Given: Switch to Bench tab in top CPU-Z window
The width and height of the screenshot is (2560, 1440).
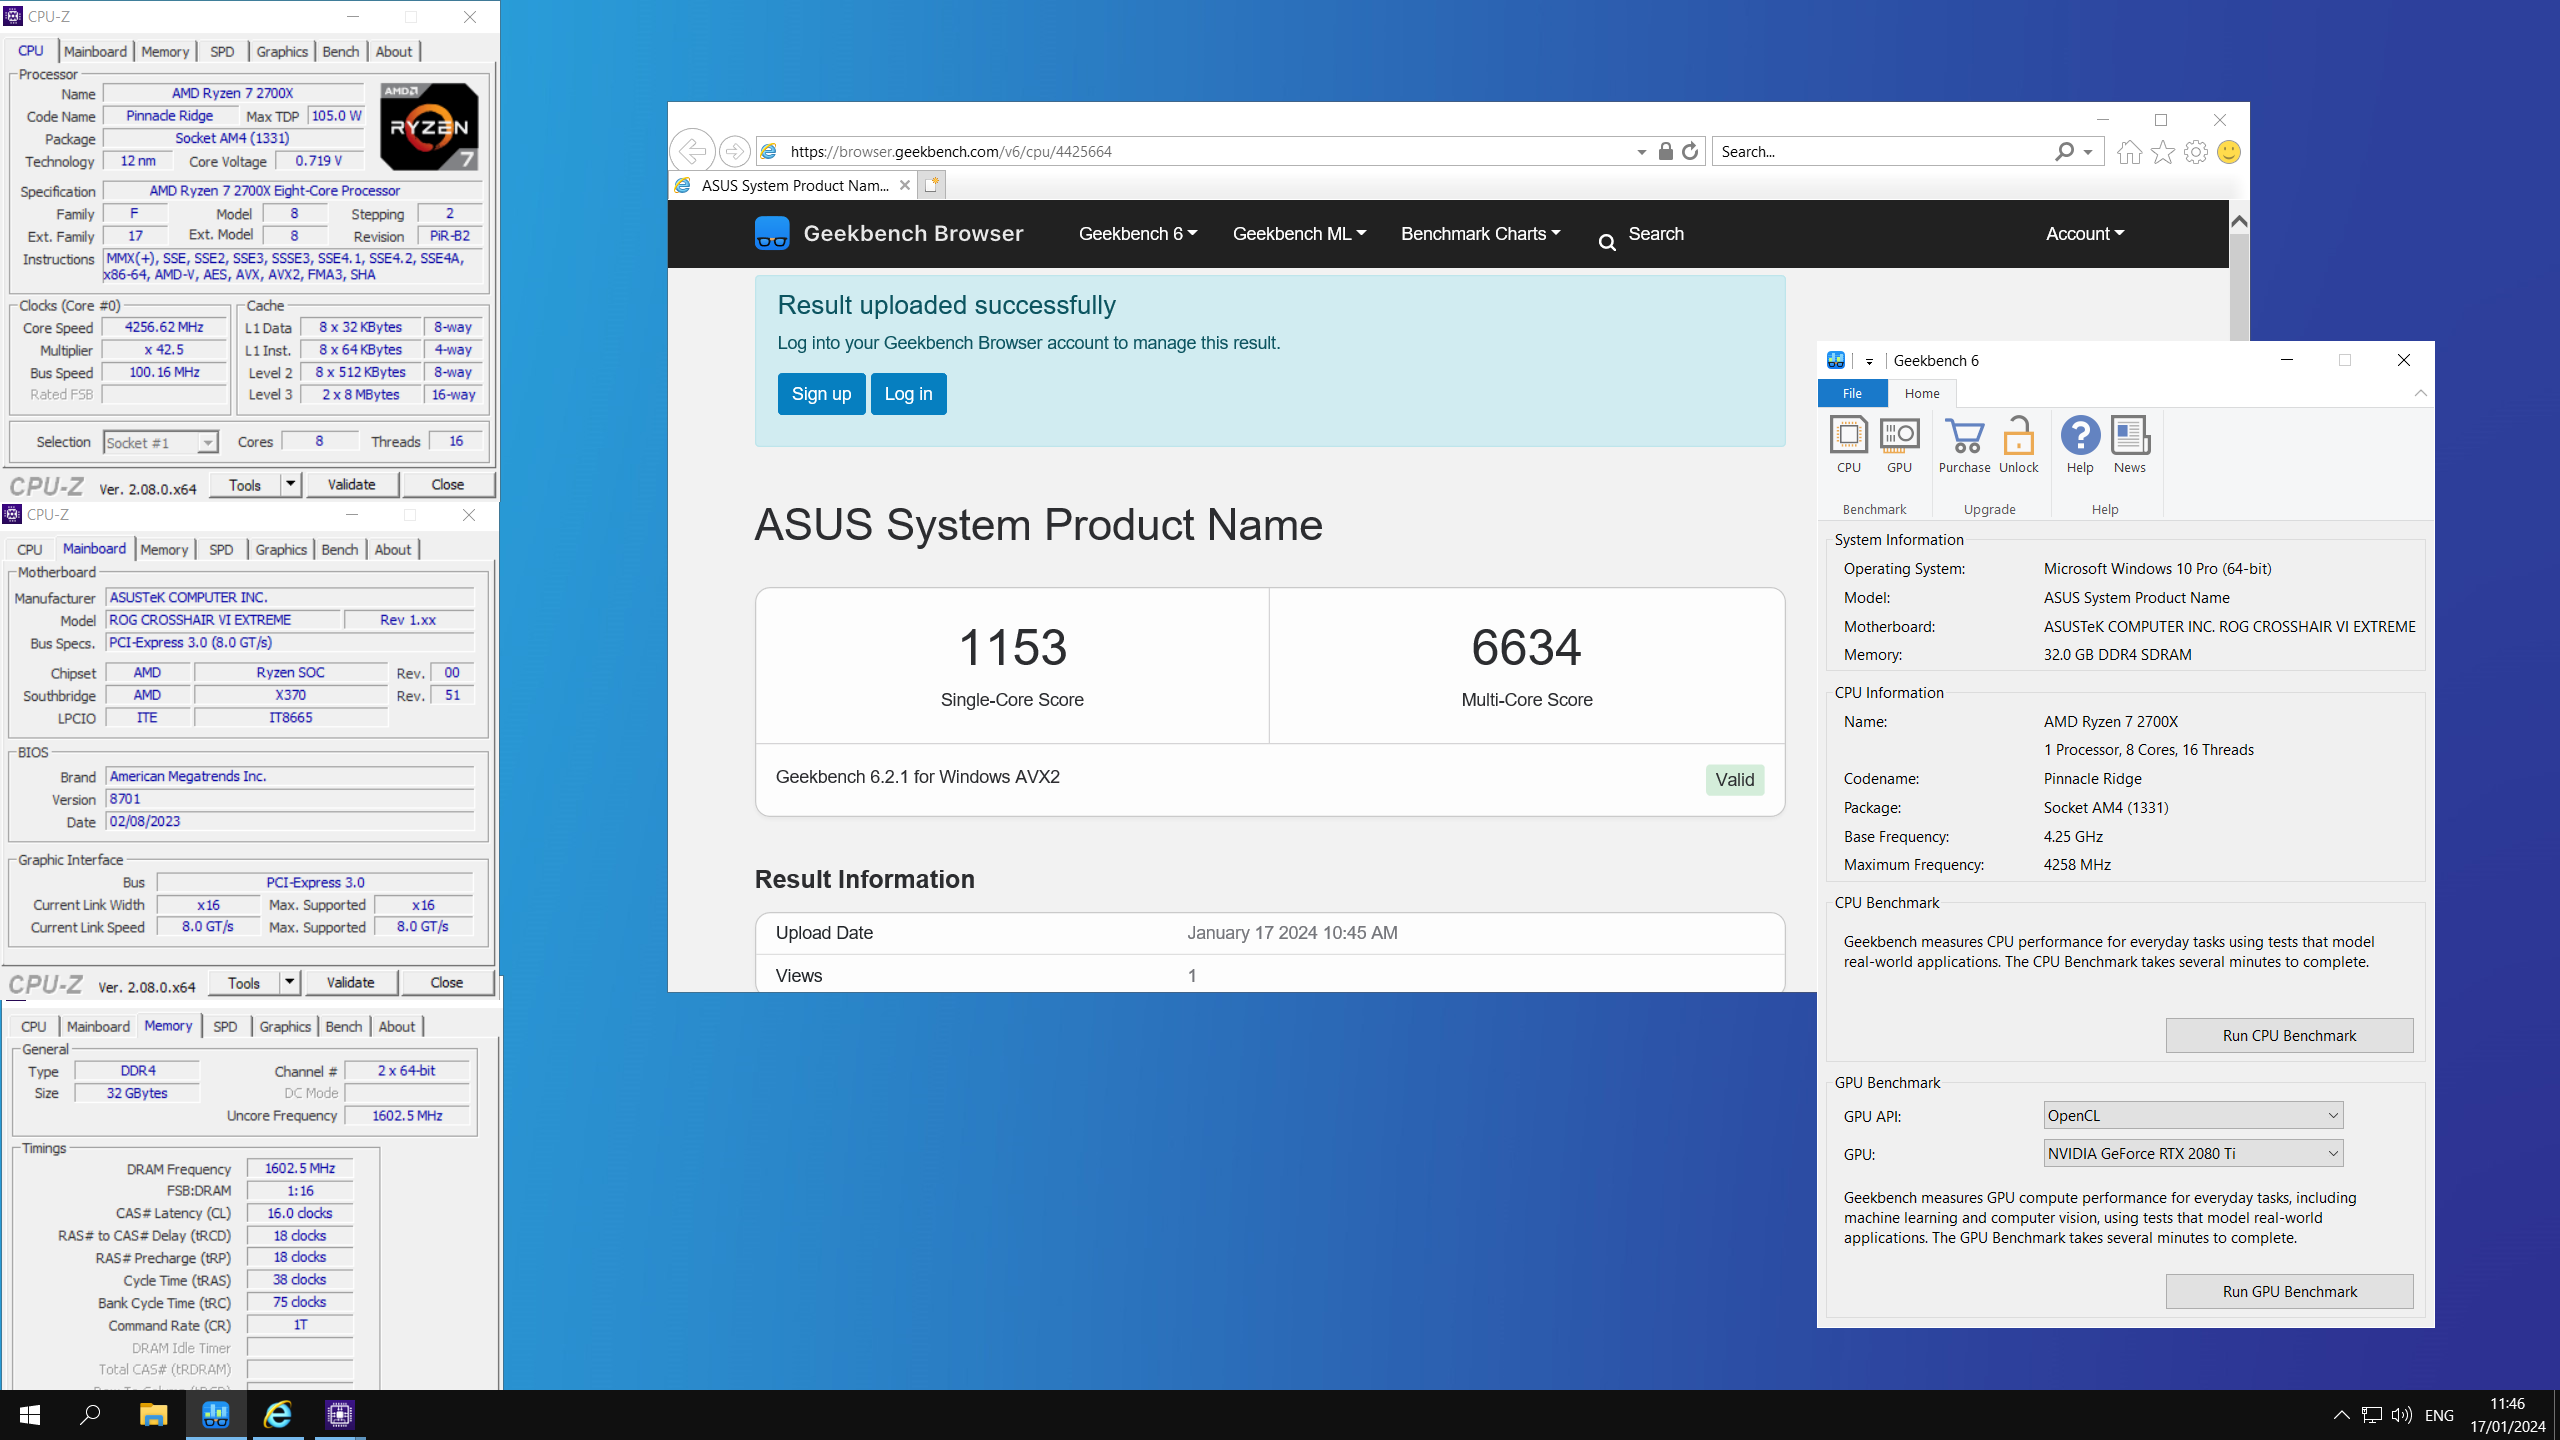Looking at the screenshot, I should pyautogui.click(x=341, y=52).
